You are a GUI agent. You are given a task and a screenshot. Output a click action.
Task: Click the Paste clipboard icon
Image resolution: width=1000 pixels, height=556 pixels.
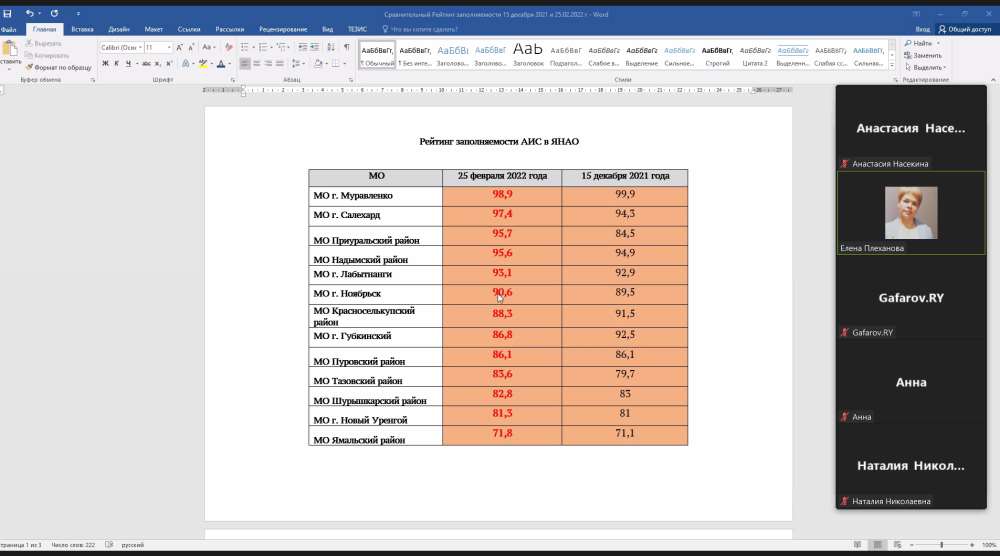coord(10,48)
